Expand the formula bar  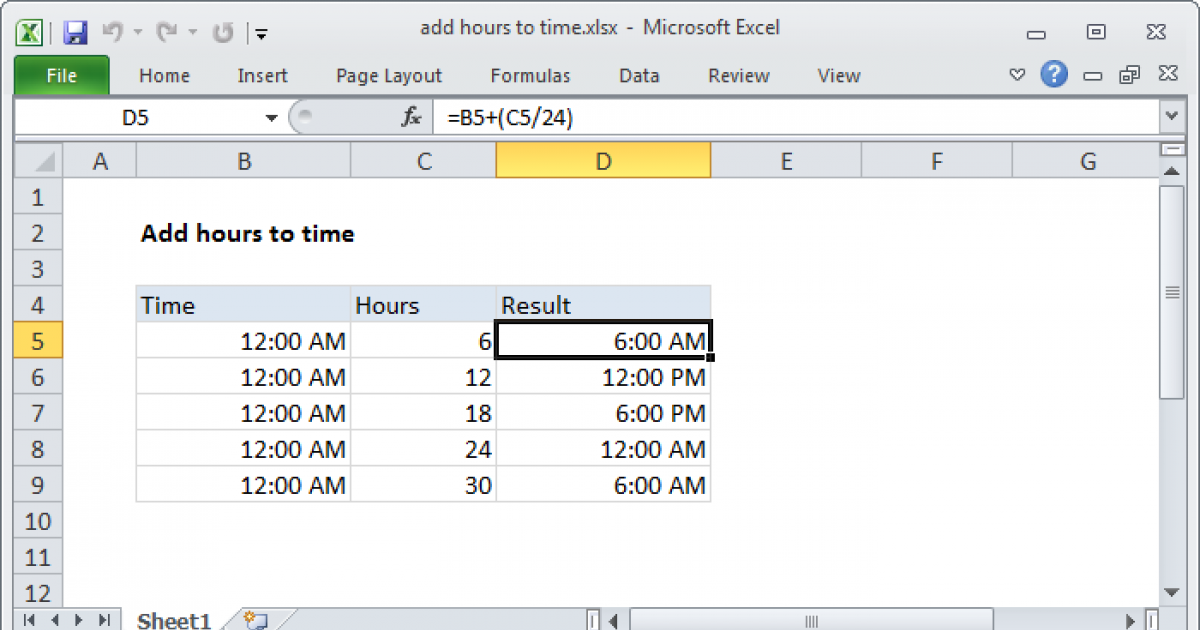point(1172,118)
